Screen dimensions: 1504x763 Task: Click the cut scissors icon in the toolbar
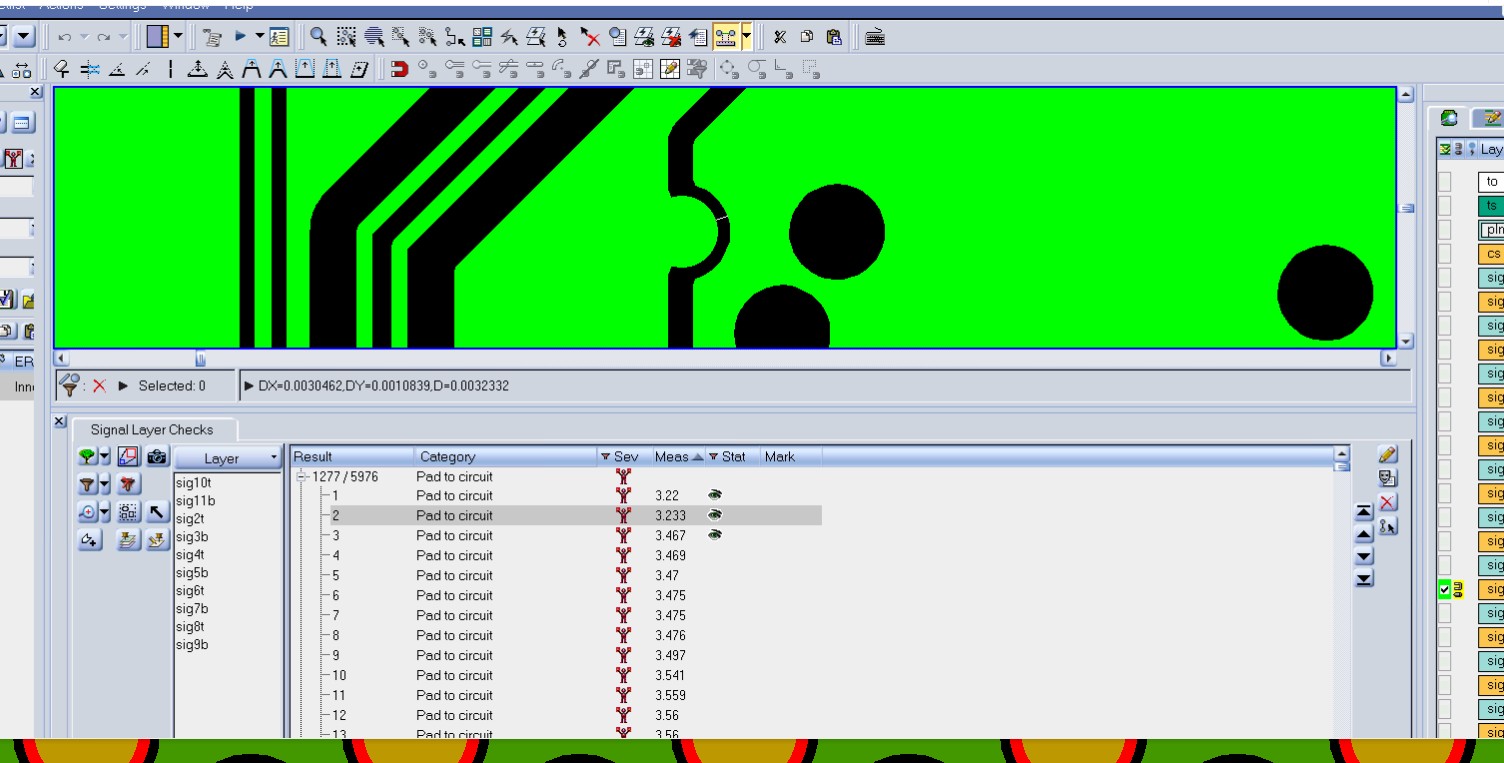coord(781,38)
